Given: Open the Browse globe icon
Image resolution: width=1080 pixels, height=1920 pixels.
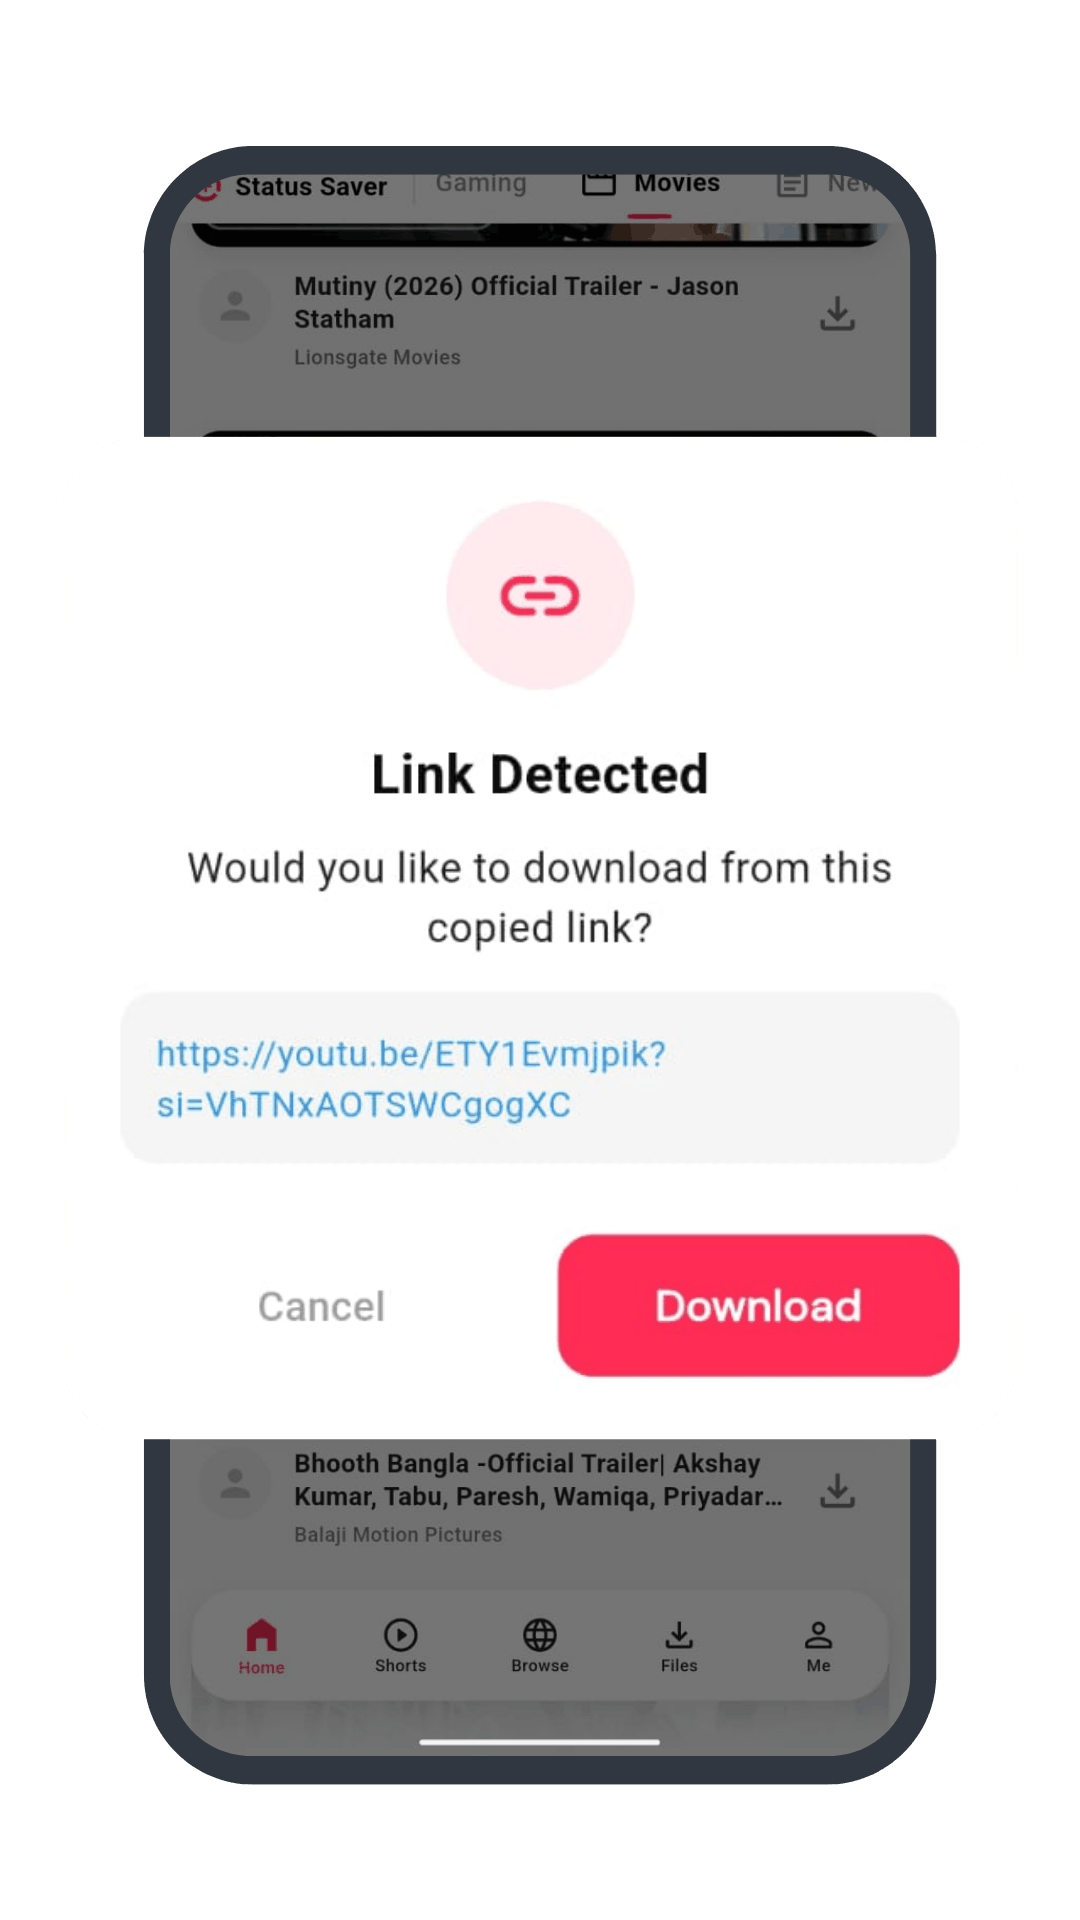Looking at the screenshot, I should (x=540, y=1635).
